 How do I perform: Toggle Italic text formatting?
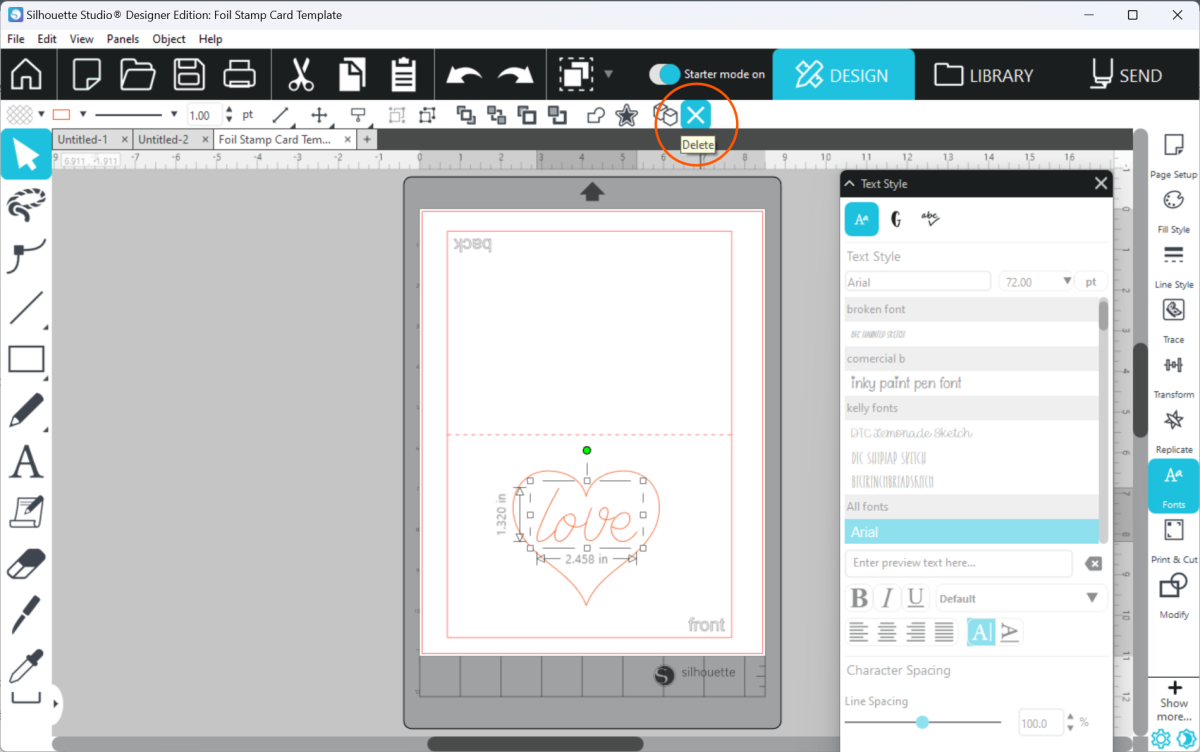tap(887, 598)
